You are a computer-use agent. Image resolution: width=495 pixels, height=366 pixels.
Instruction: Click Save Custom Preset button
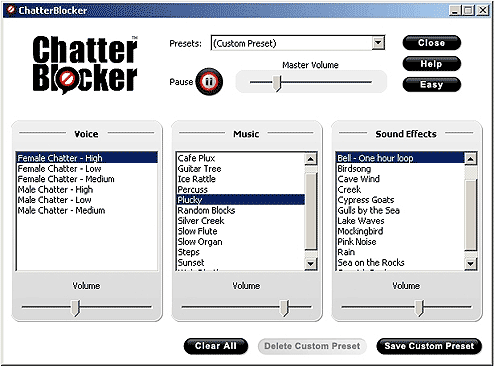tap(429, 346)
